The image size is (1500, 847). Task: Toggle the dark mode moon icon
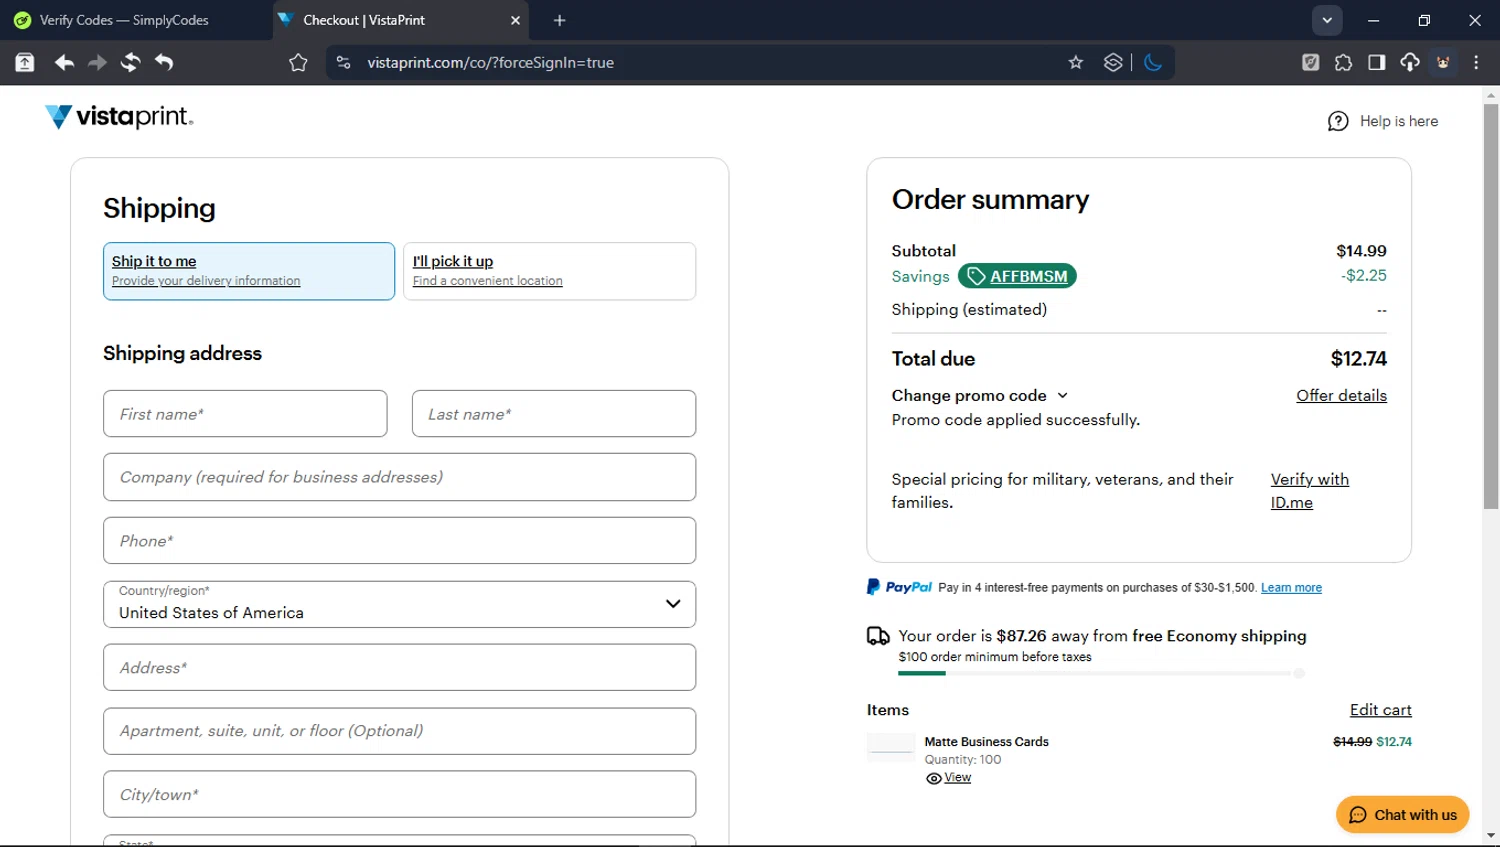(1153, 63)
